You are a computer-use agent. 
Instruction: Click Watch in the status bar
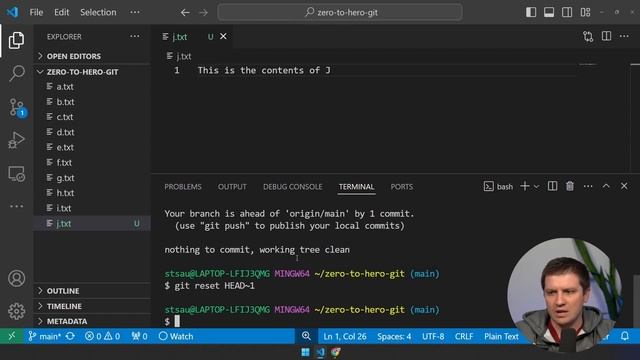(x=176, y=336)
